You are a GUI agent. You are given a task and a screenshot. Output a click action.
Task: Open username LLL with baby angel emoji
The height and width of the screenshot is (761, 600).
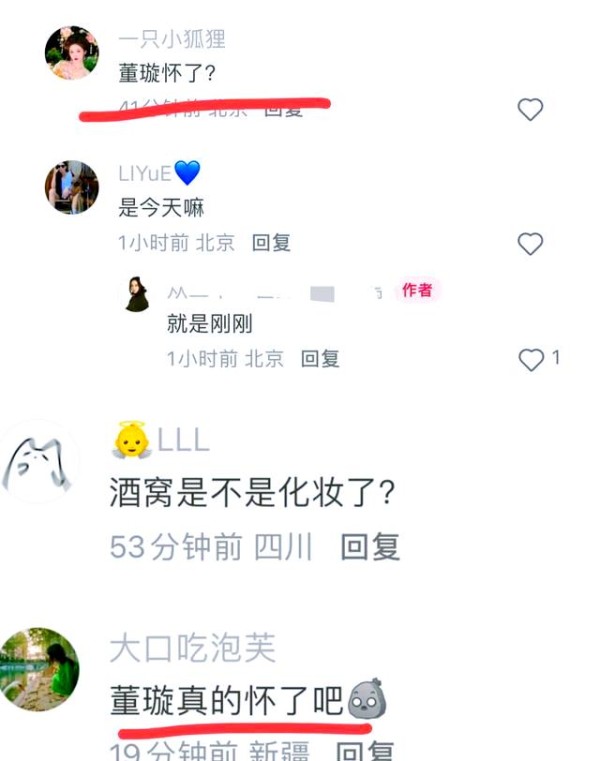[x=160, y=440]
